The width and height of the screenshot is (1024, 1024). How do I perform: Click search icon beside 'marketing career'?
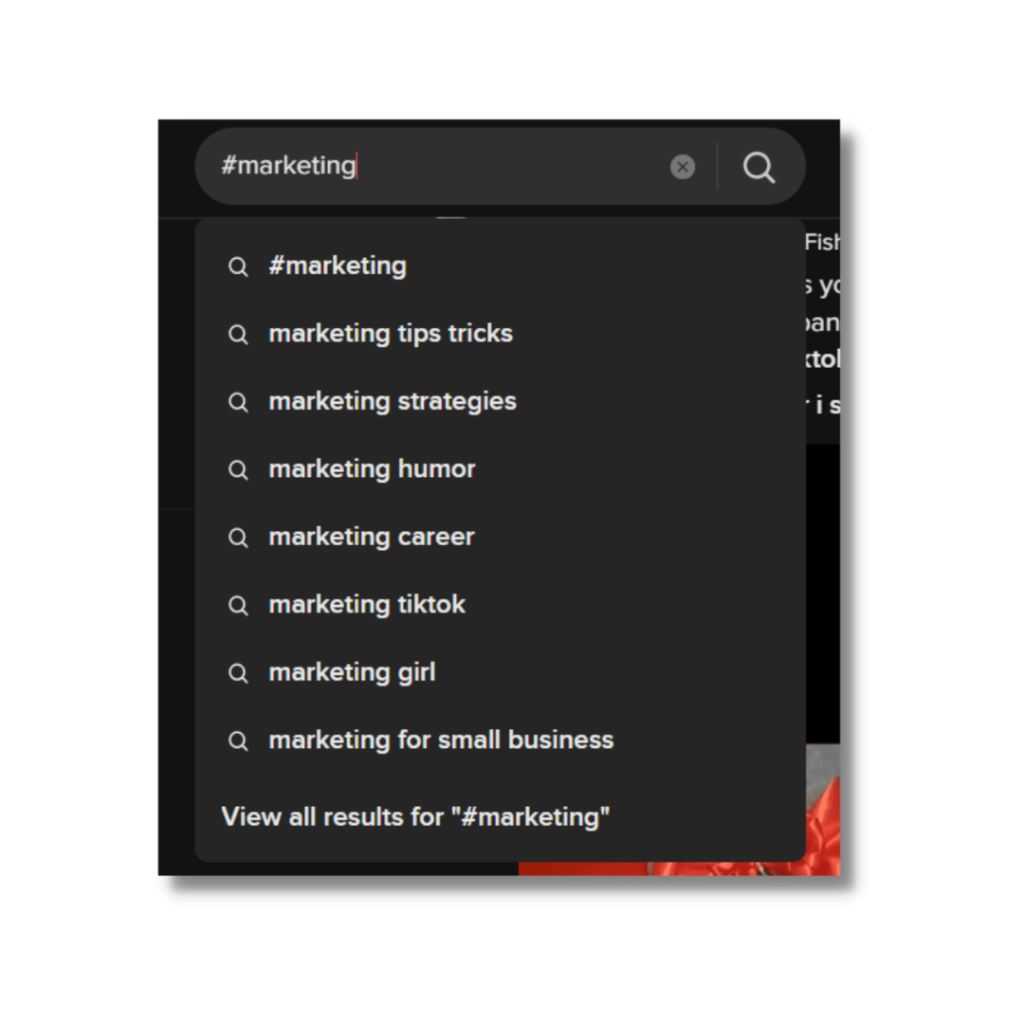238,537
